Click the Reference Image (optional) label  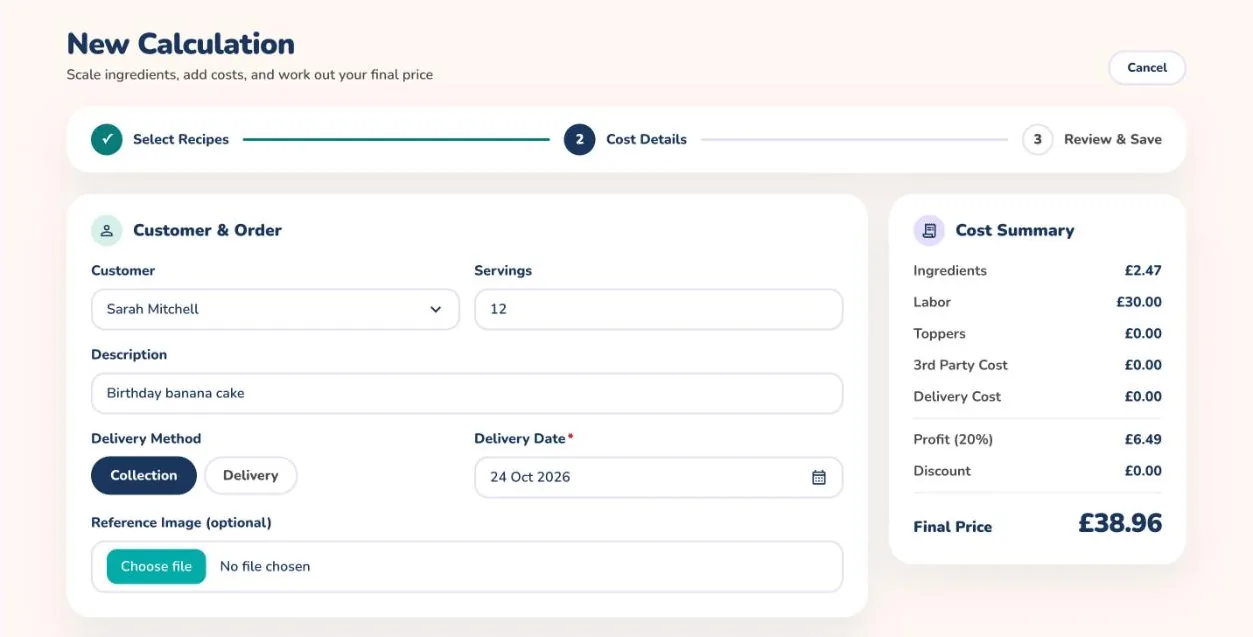pyautogui.click(x=181, y=523)
